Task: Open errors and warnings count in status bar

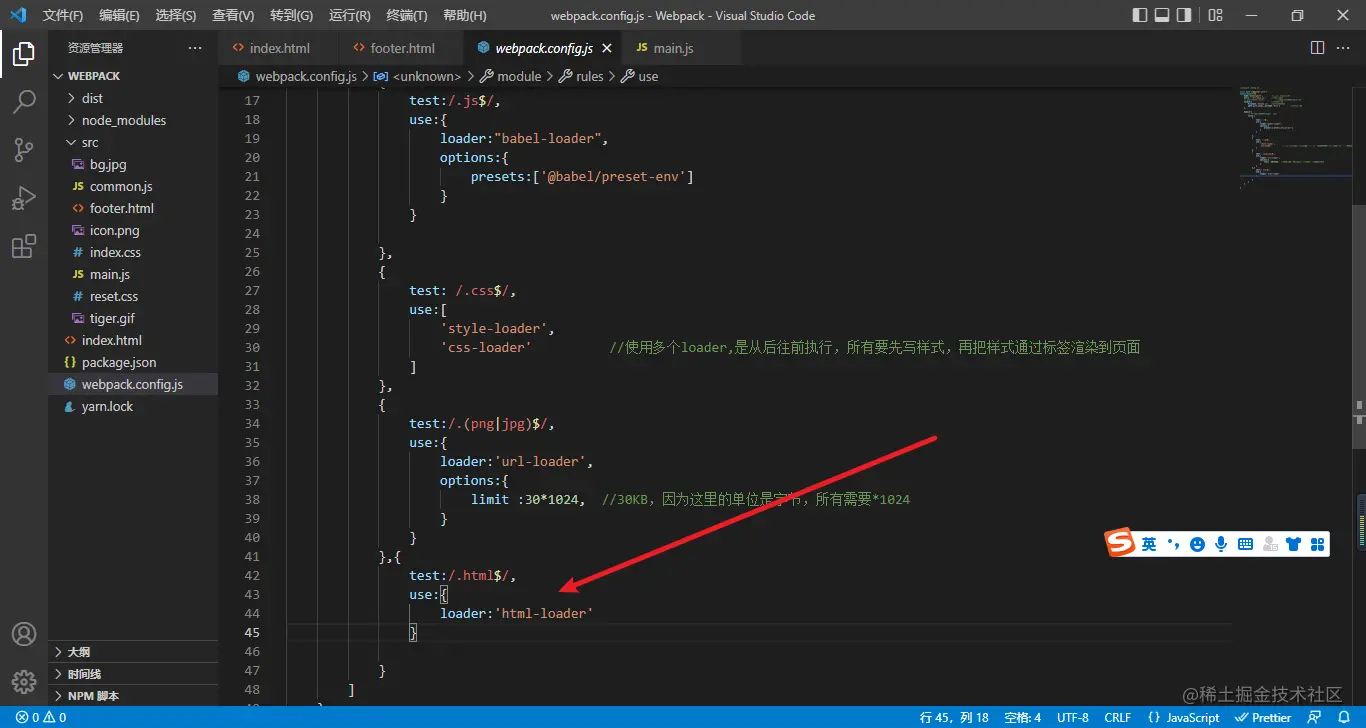Action: coord(41,717)
